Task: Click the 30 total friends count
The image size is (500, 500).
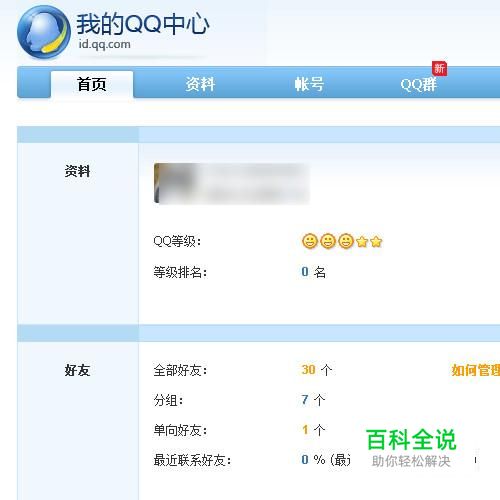Action: pos(308,370)
